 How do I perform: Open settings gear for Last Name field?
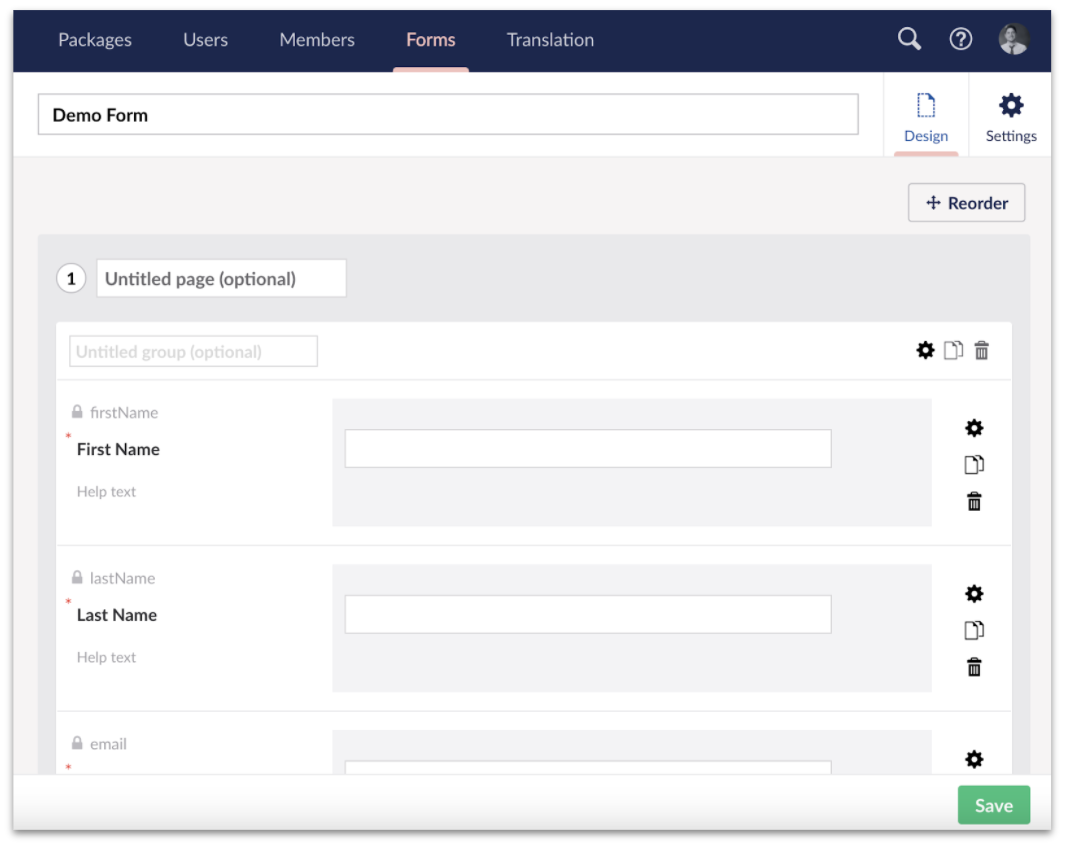tap(974, 594)
